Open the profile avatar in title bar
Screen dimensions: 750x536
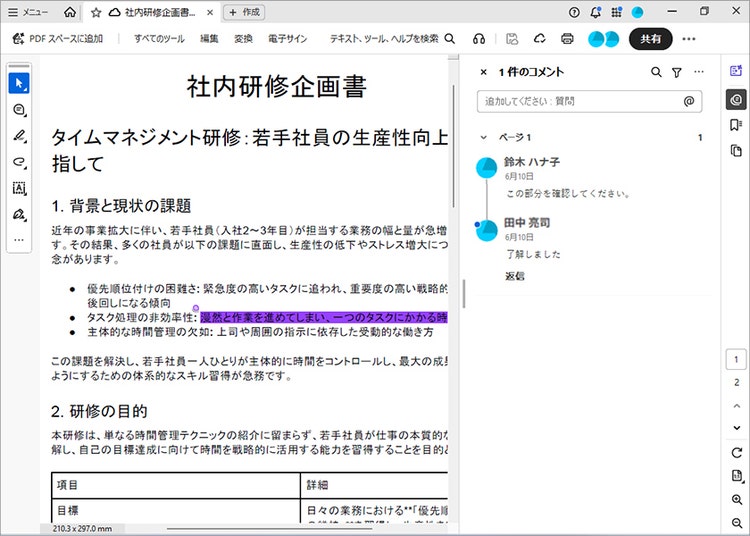[x=637, y=12]
